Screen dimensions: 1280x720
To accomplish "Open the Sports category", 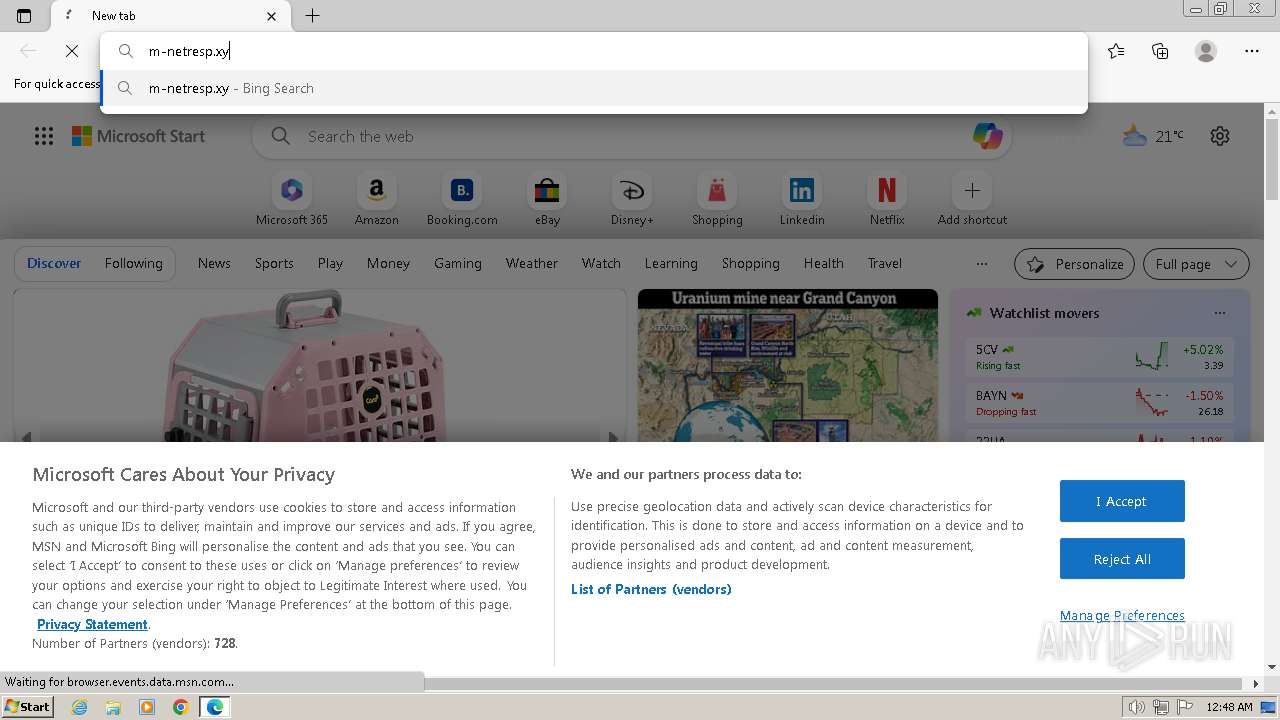I will 274,263.
